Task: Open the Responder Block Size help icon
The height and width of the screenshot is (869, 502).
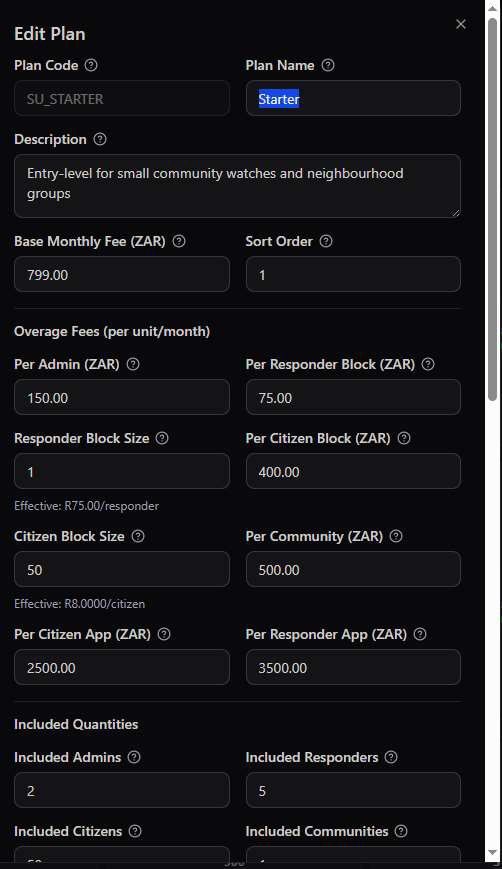Action: pos(162,438)
